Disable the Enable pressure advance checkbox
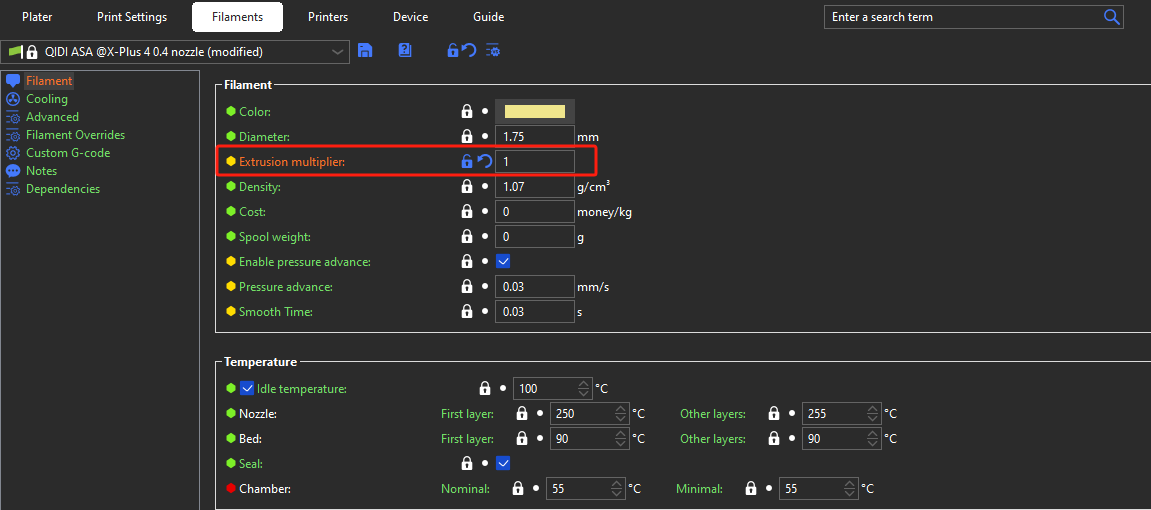1151x510 pixels. pyautogui.click(x=503, y=261)
